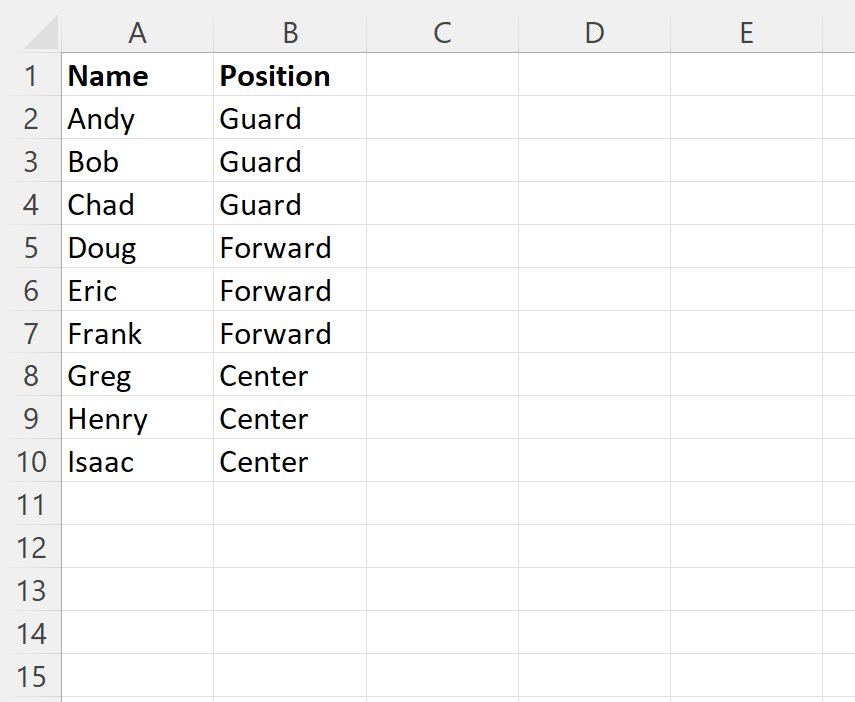Select the cell containing Isaac
Viewport: 855px width, 702px height.
click(138, 462)
